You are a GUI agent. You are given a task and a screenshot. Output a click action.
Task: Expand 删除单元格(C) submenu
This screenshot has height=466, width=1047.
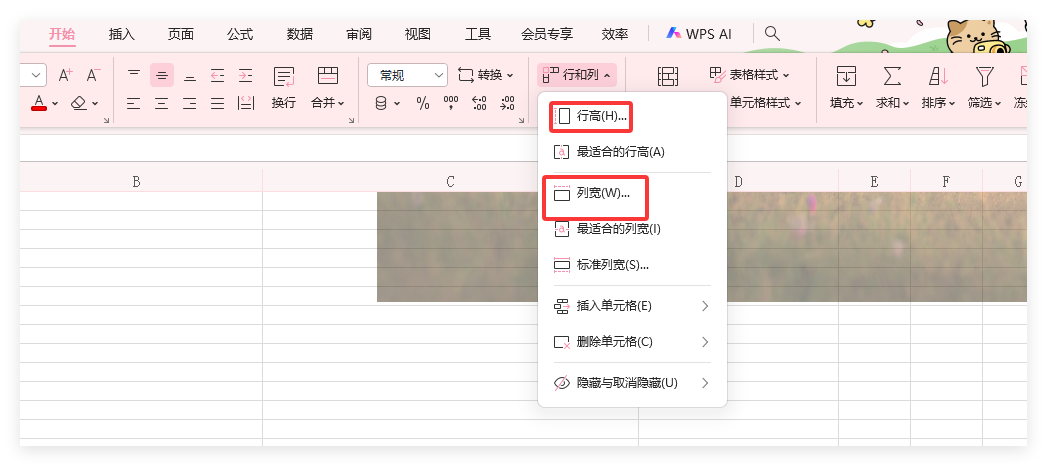click(632, 342)
